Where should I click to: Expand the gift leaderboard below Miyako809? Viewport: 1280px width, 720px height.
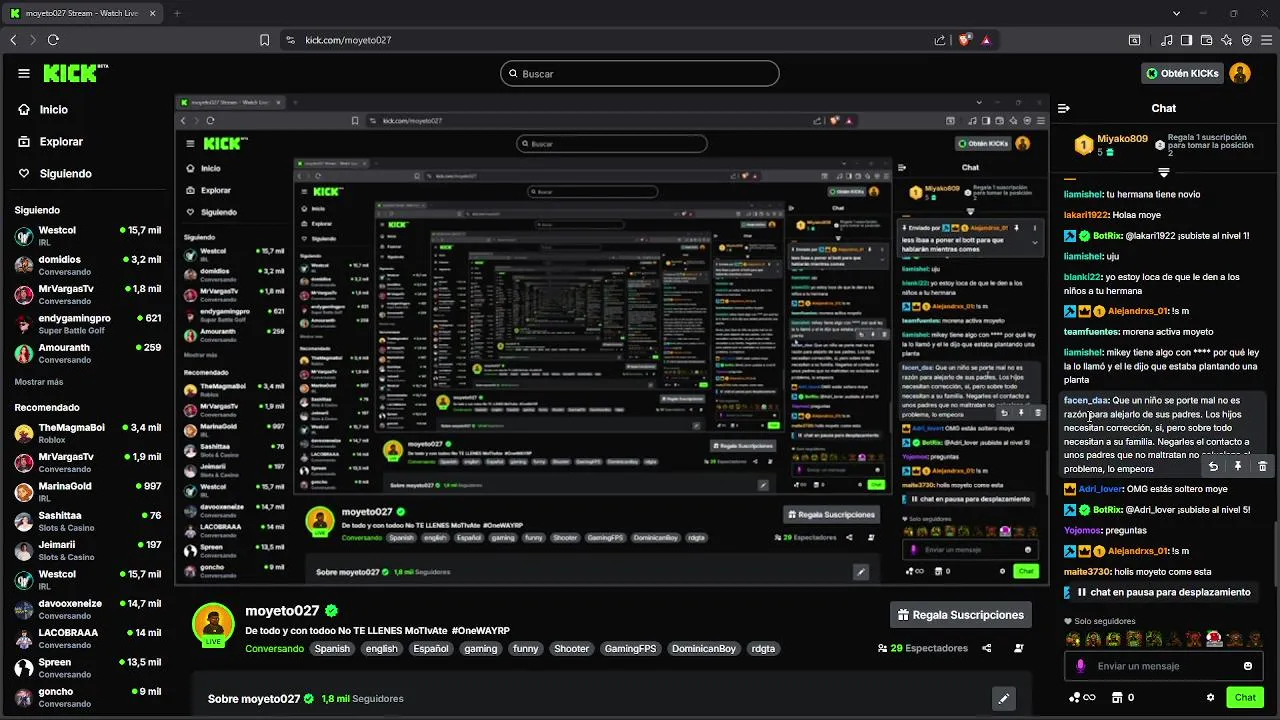pos(1164,173)
